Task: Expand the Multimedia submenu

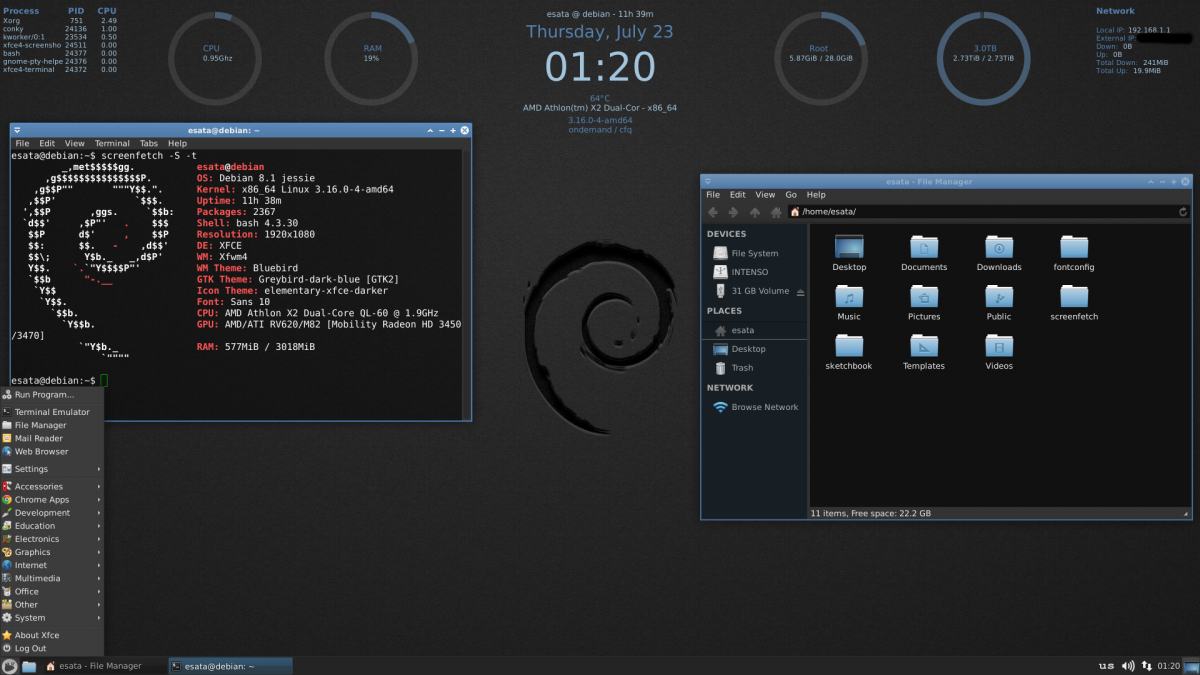Action: [x=52, y=578]
